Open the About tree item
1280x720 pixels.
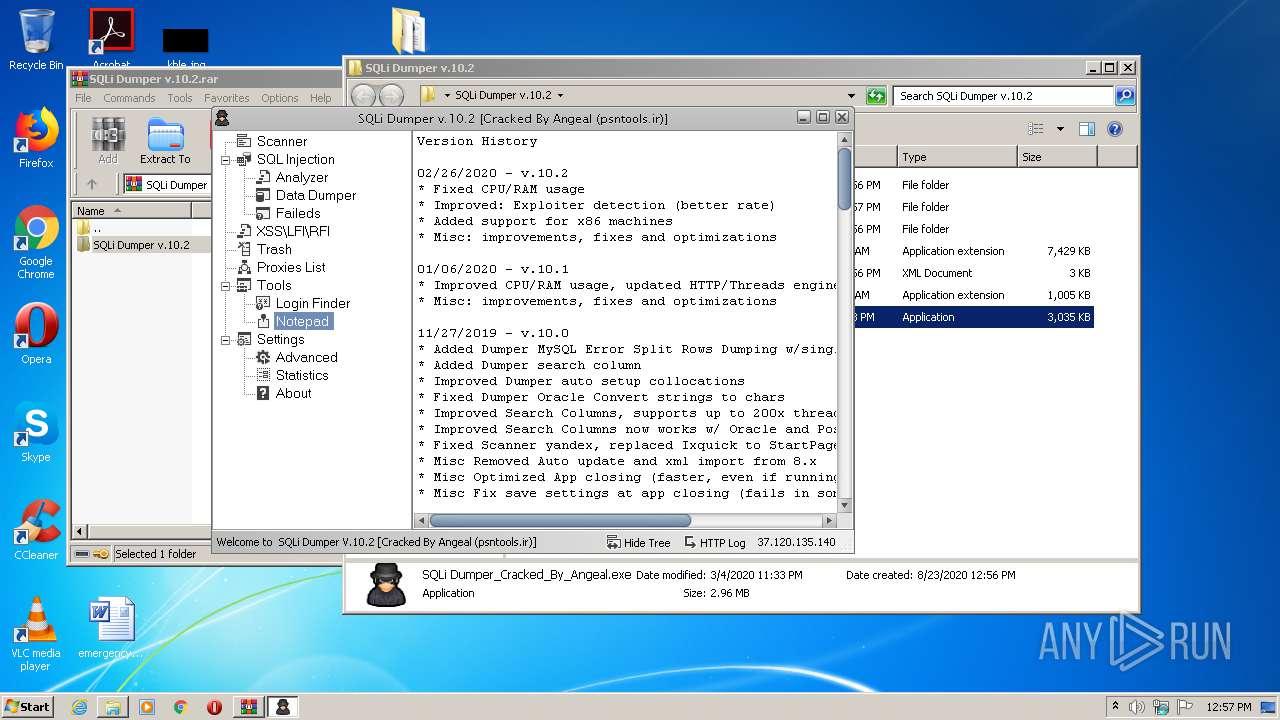point(293,393)
